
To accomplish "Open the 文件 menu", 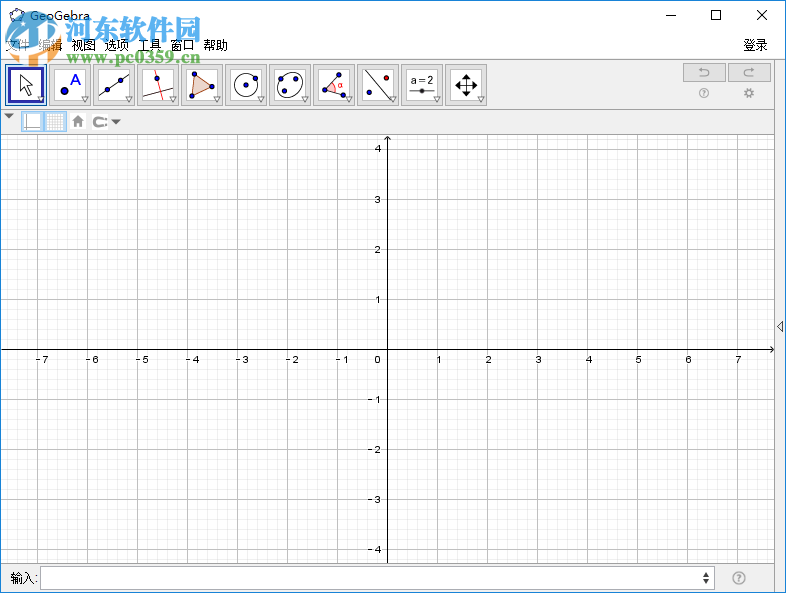I will [x=18, y=45].
